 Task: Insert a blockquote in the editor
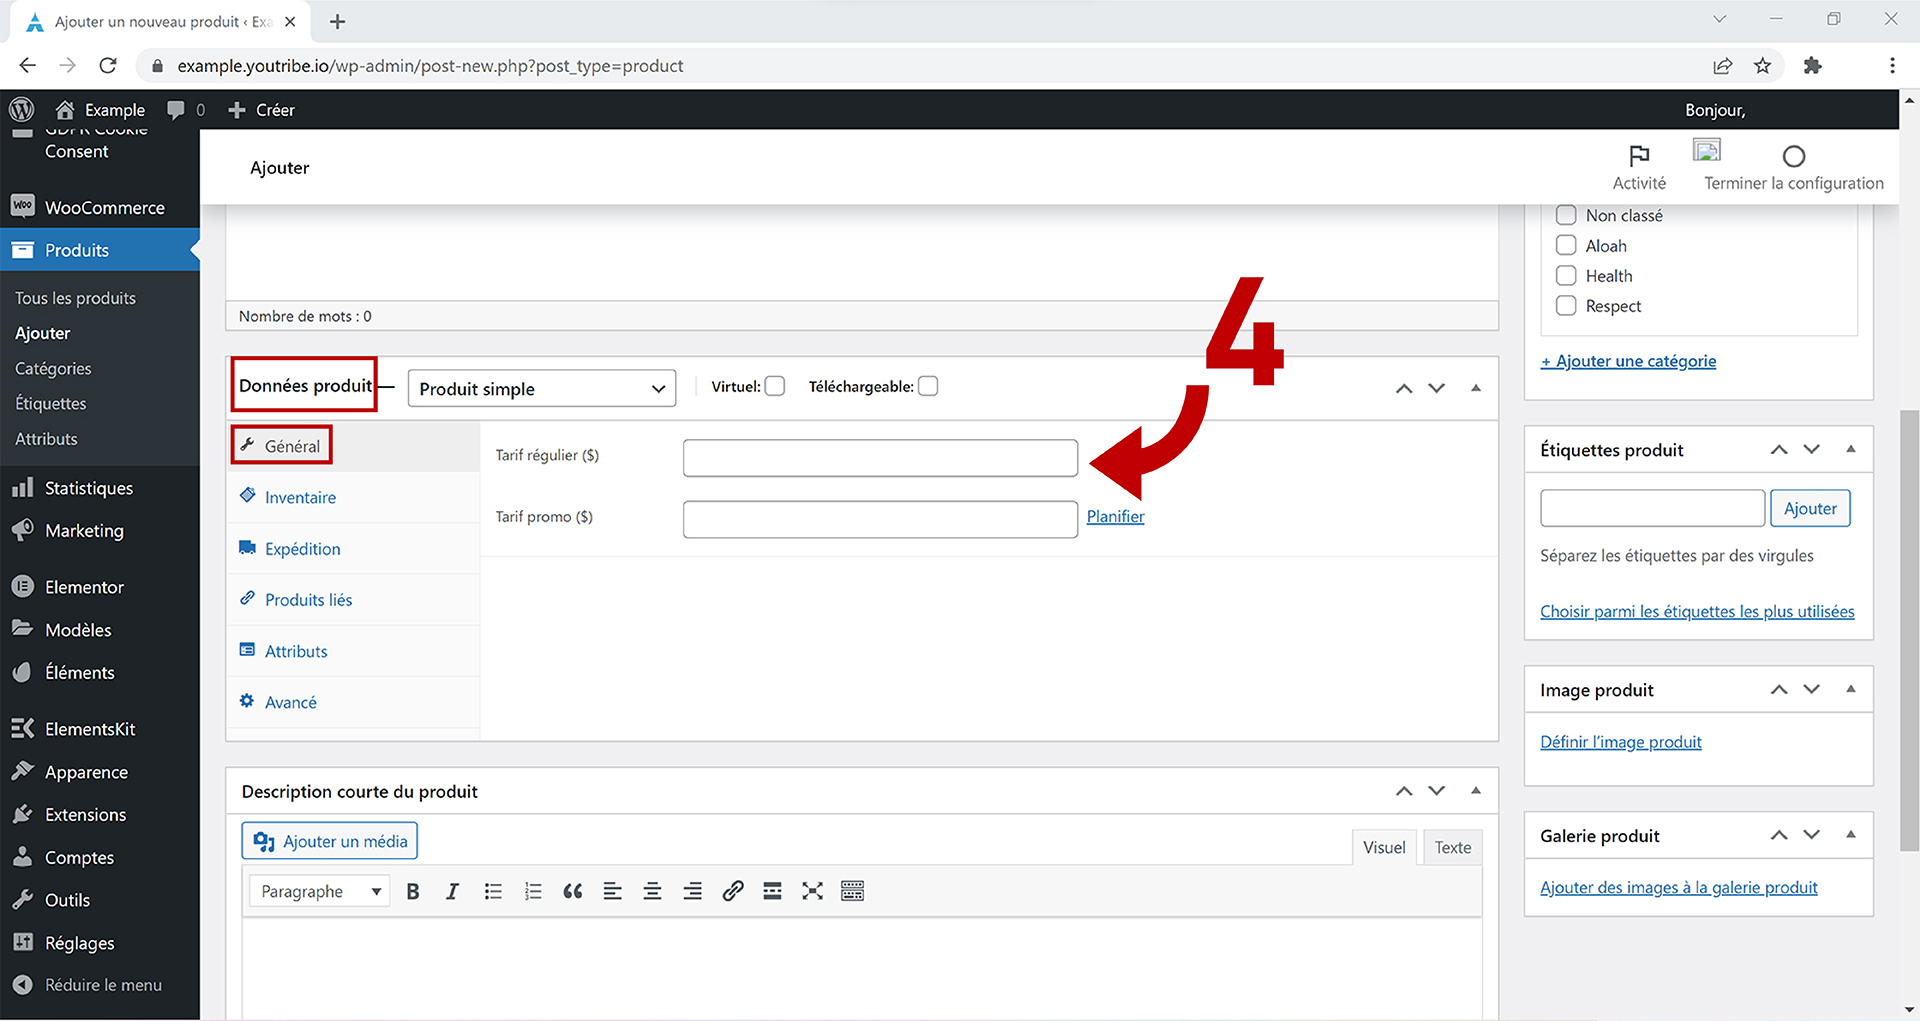tap(572, 891)
